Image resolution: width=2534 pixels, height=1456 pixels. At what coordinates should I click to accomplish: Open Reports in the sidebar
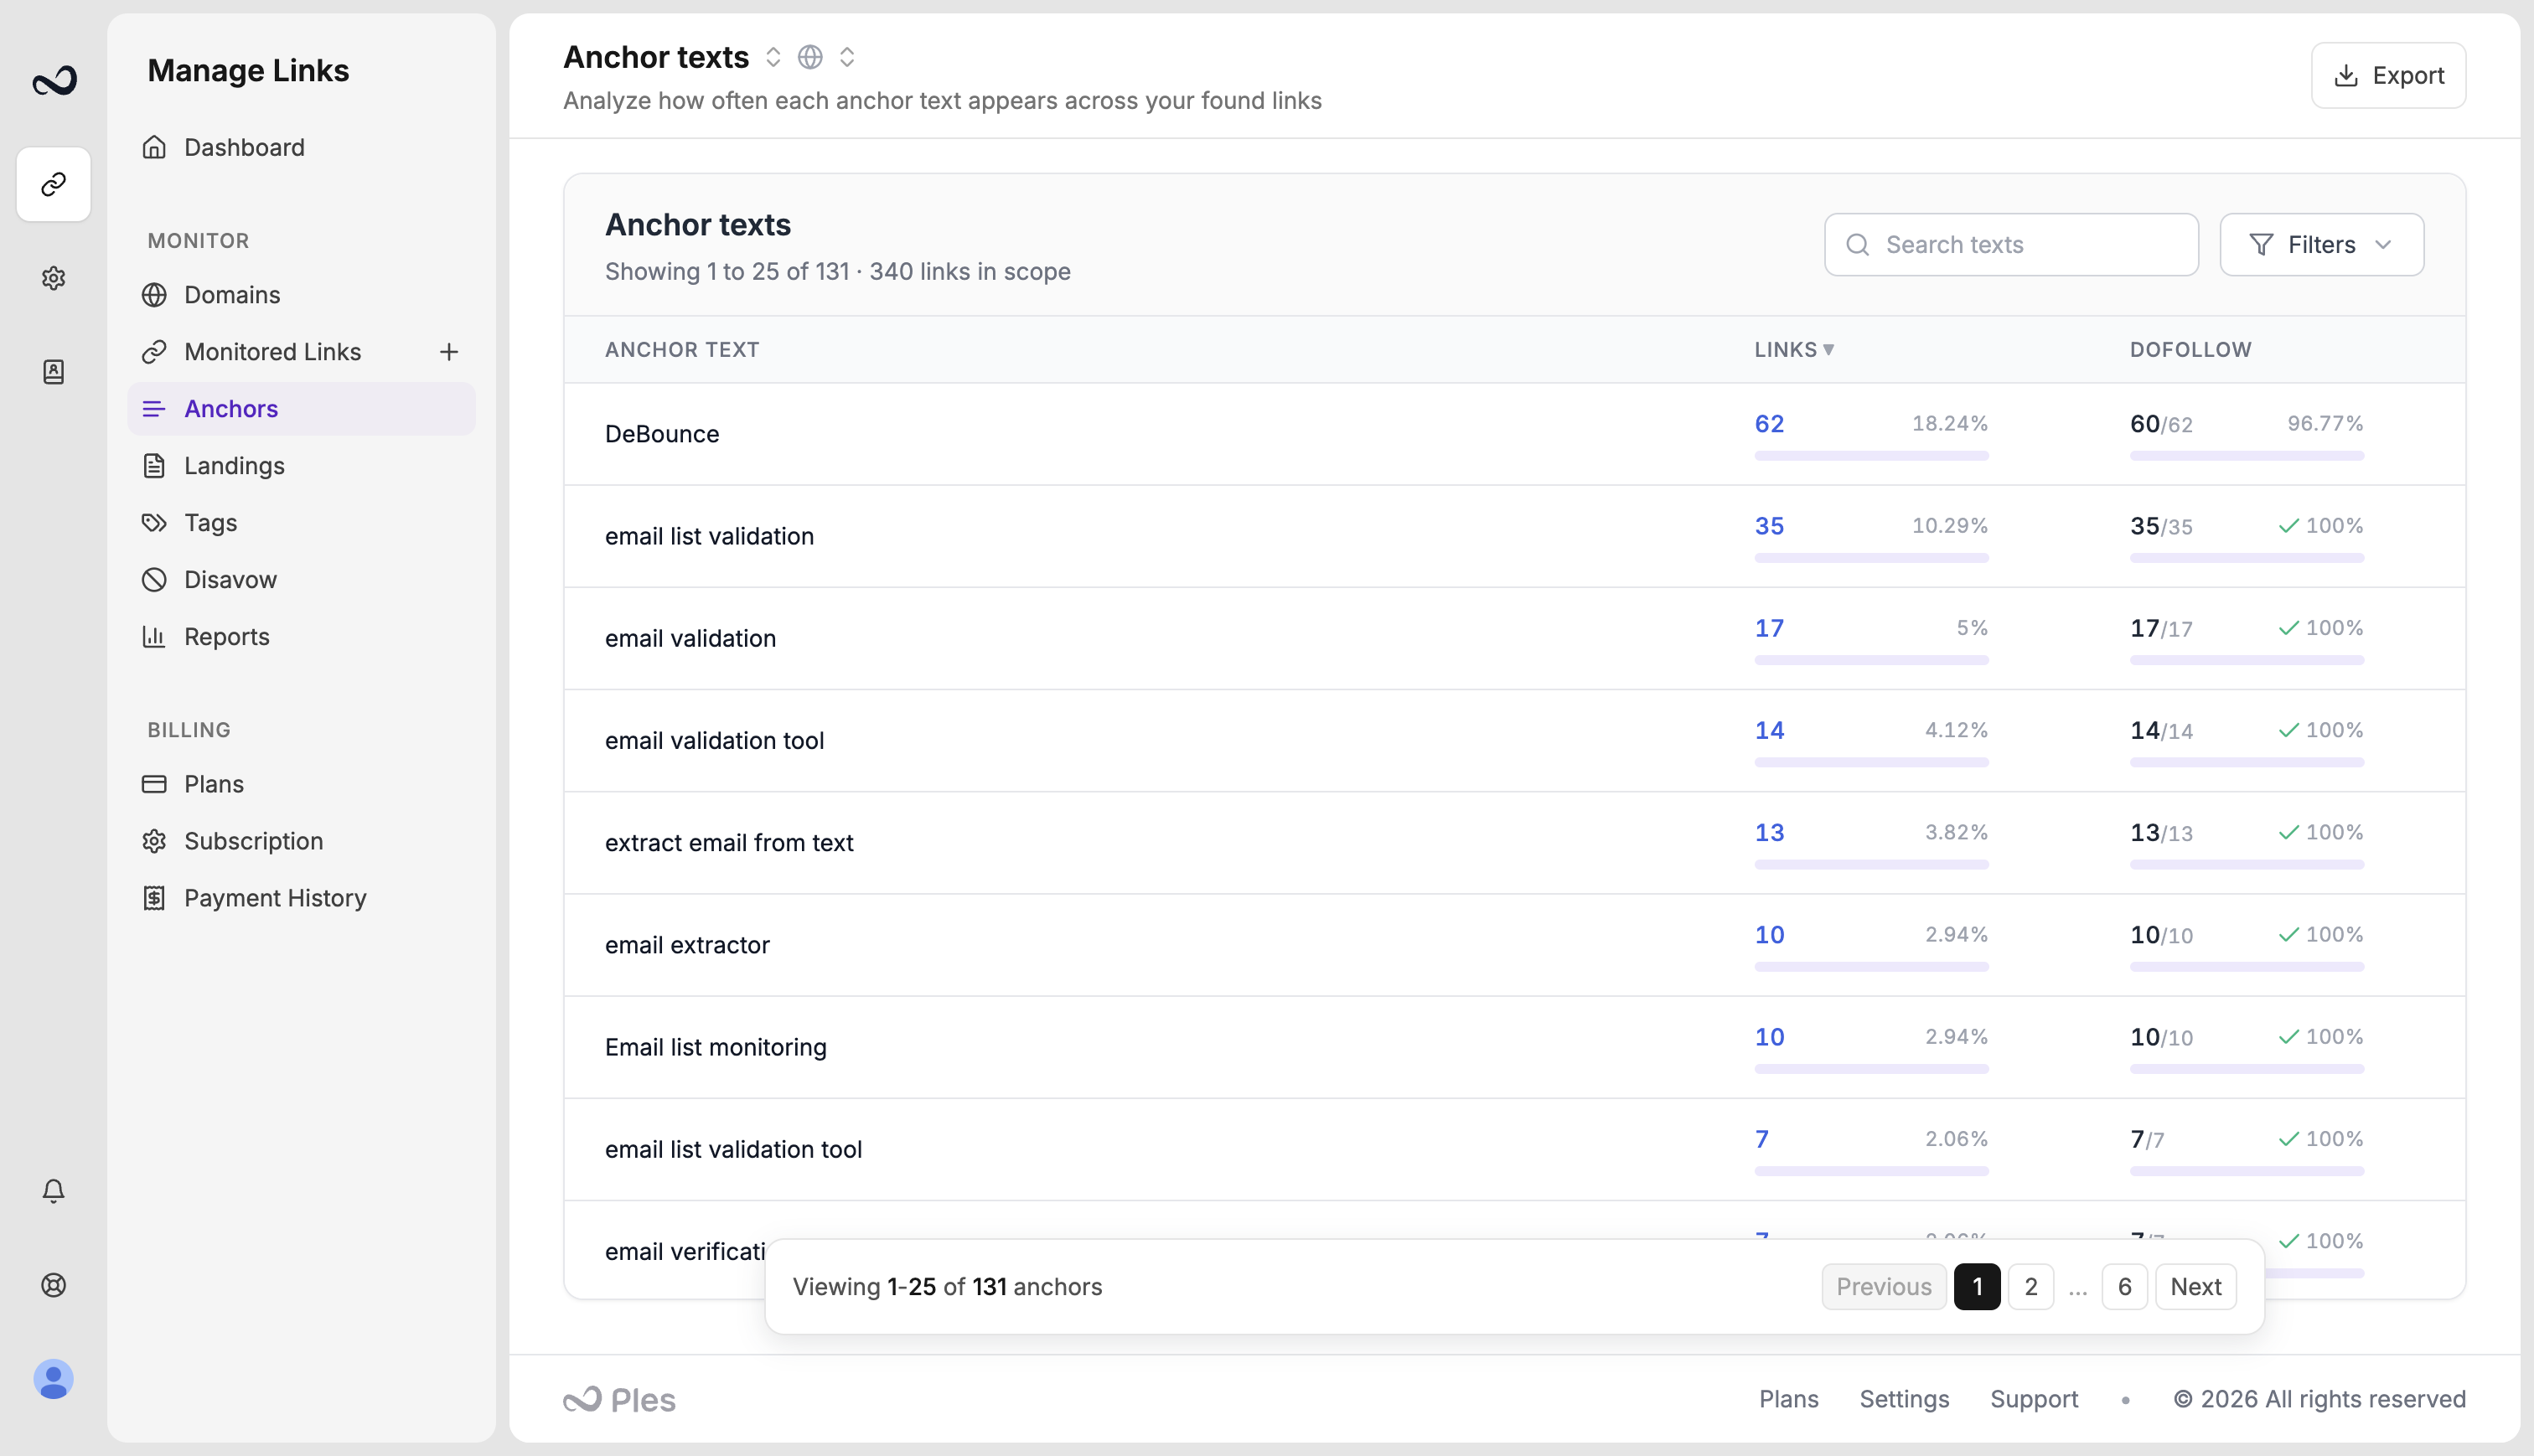301,637
